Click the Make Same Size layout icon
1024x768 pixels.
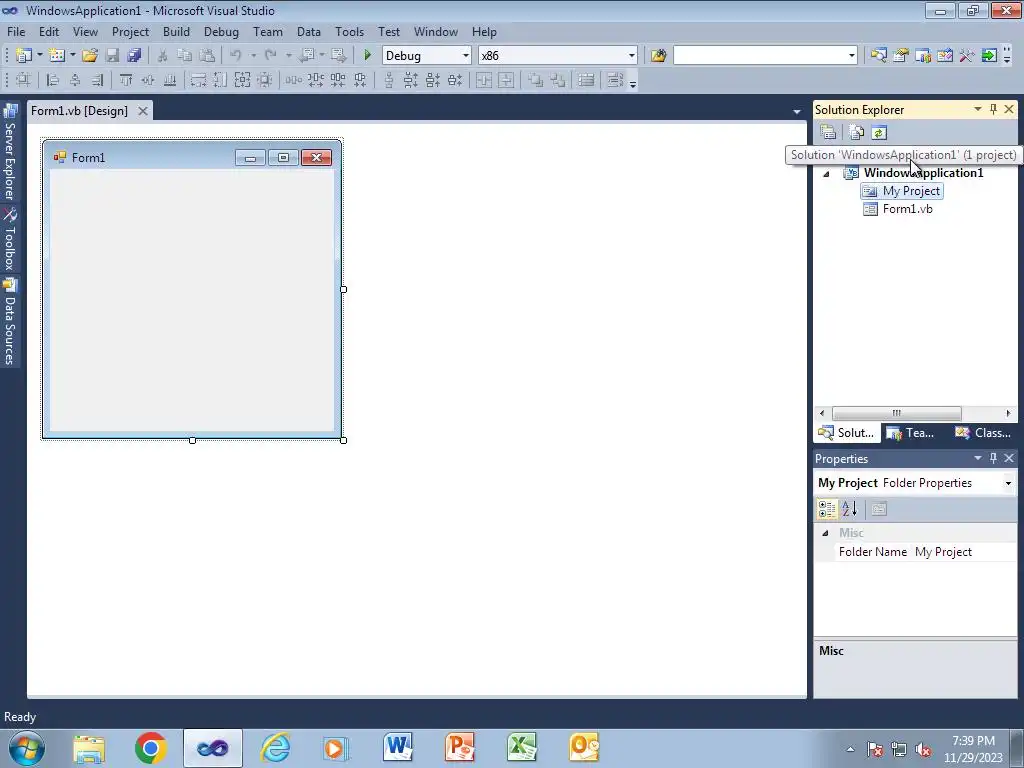coord(242,80)
